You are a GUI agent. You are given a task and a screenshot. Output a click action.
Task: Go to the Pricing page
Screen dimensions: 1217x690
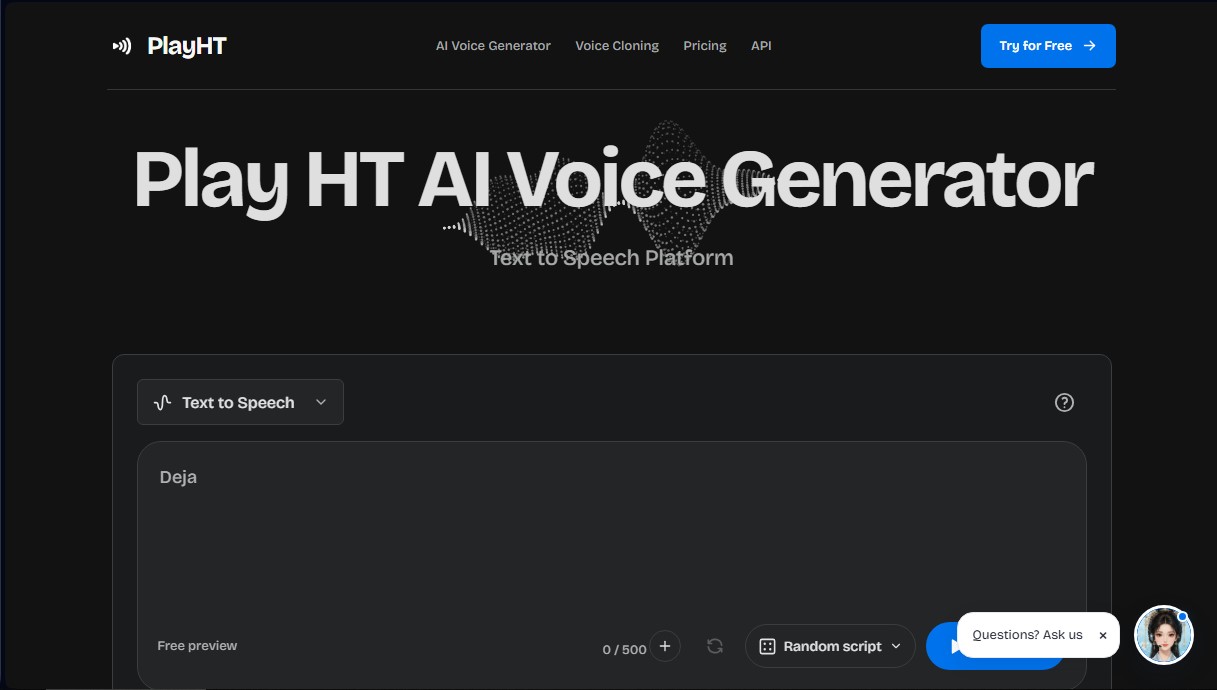[705, 46]
